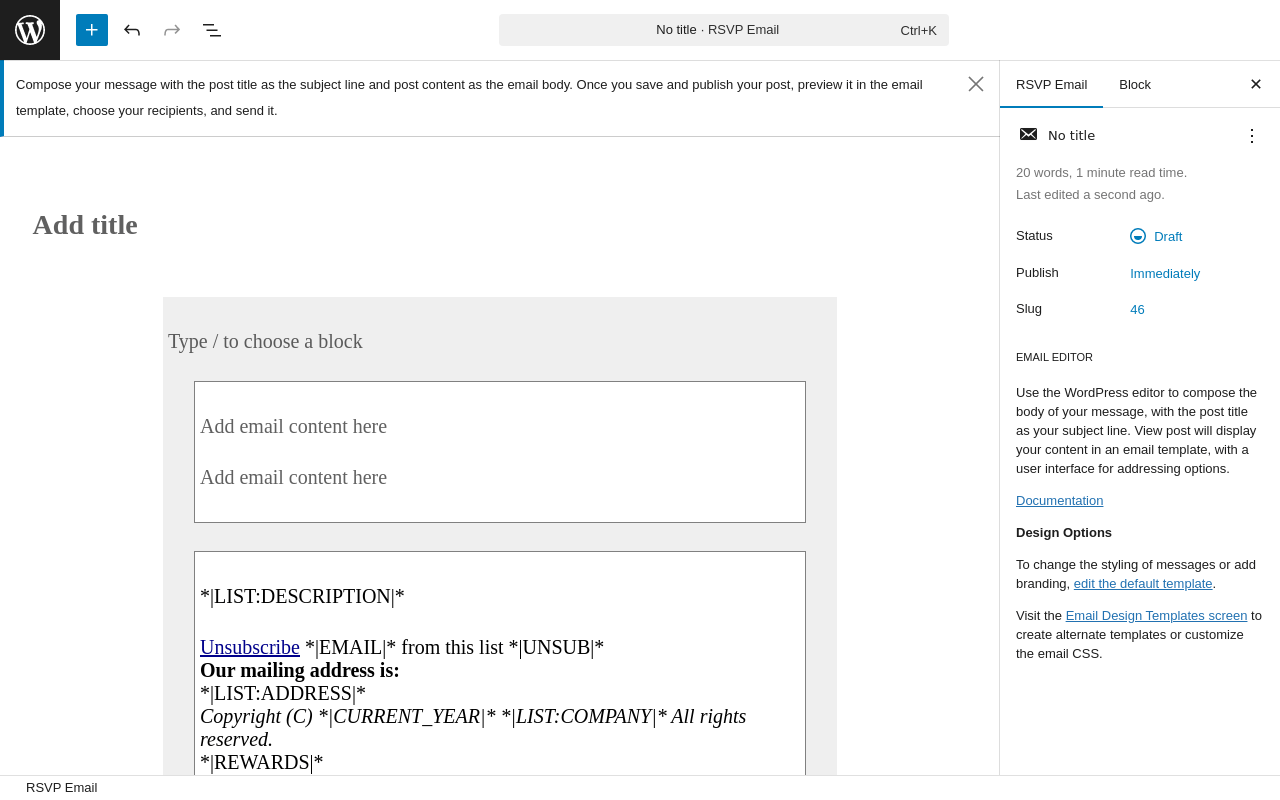Open the block inserter plus button
Screen dimensions: 1280x800
[92, 30]
